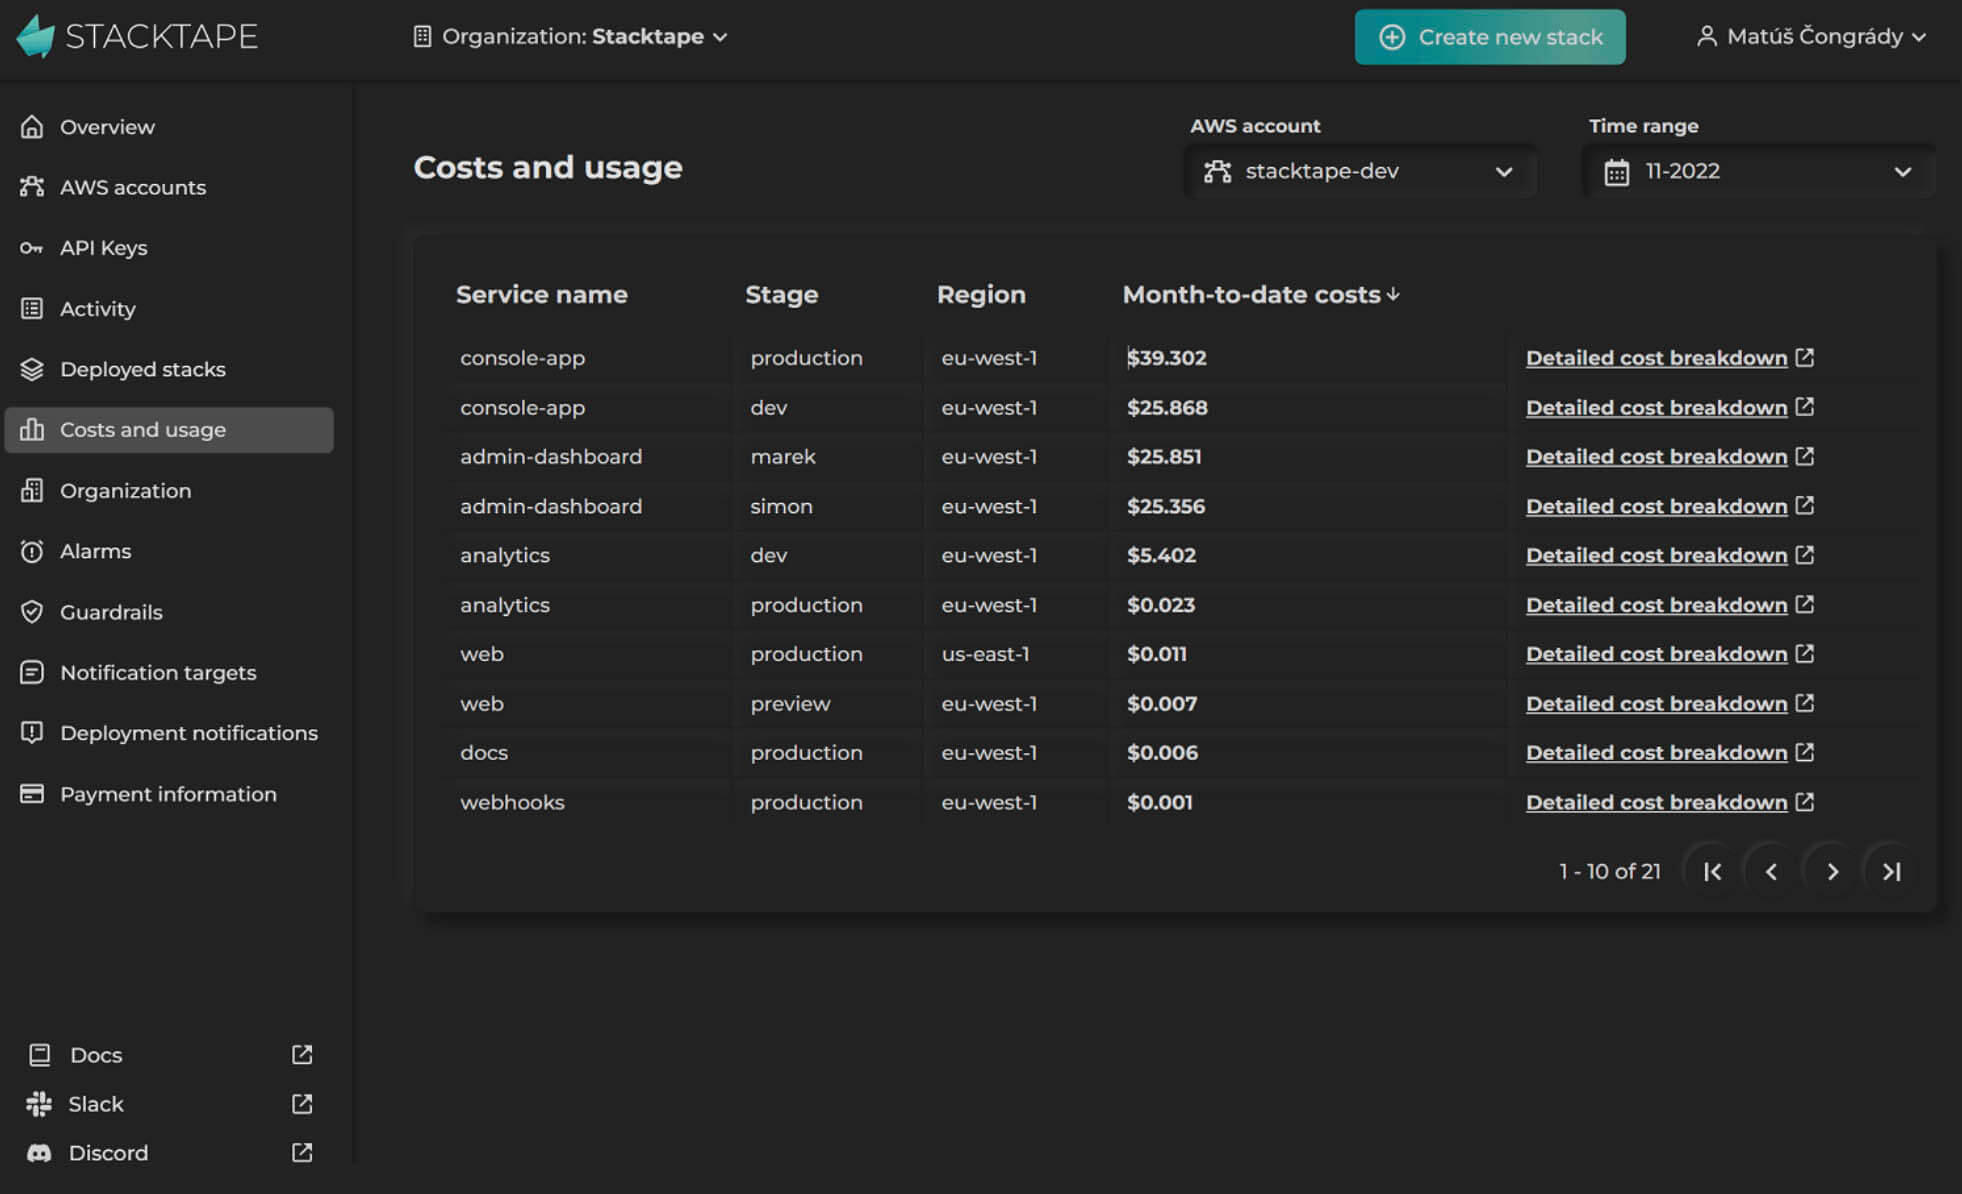
Task: Open Docs external link icon
Action: (301, 1055)
